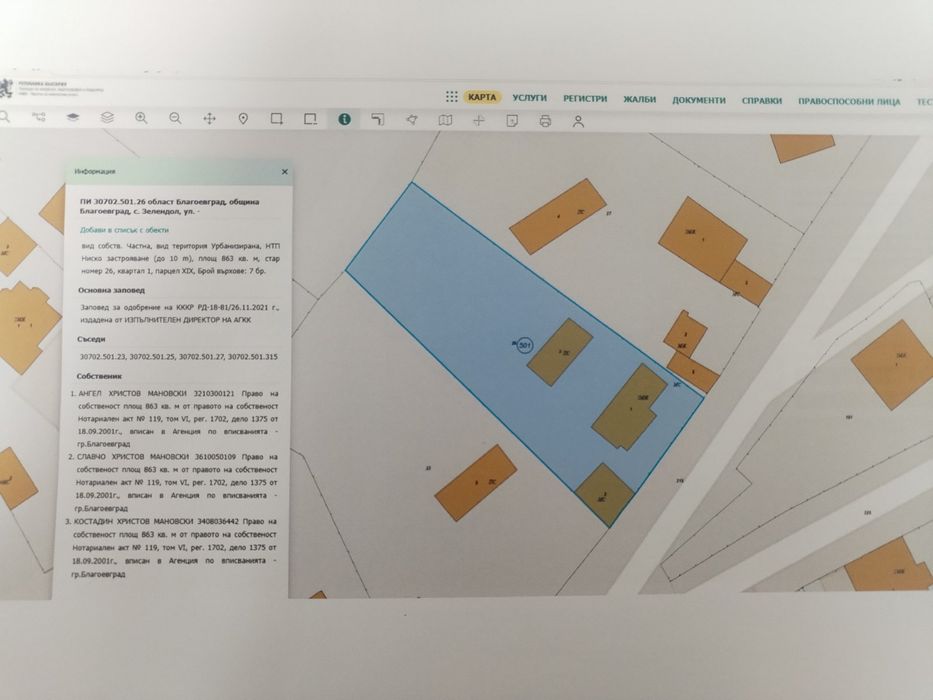Viewport: 933px width, 700px height.
Task: Open the folded map tool
Action: [445, 120]
